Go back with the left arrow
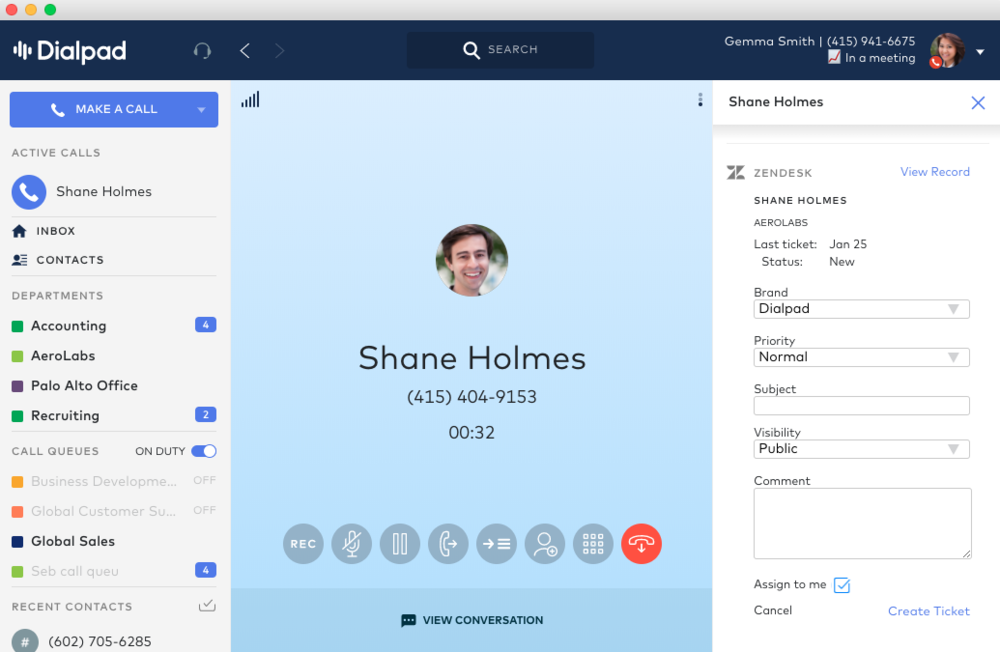 click(x=245, y=50)
